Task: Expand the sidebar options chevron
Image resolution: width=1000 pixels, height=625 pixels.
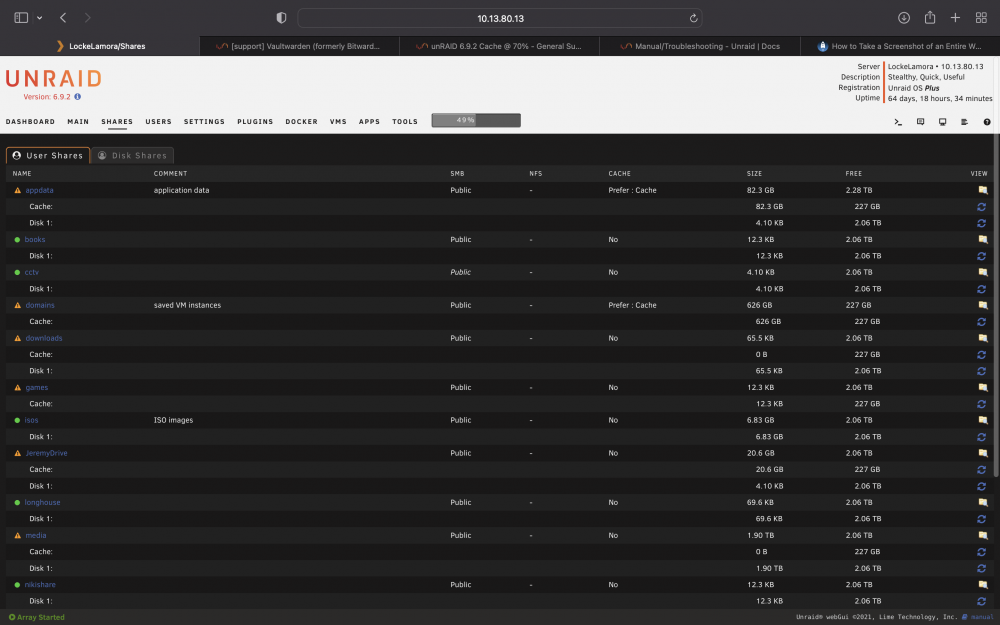Action: click(x=40, y=18)
